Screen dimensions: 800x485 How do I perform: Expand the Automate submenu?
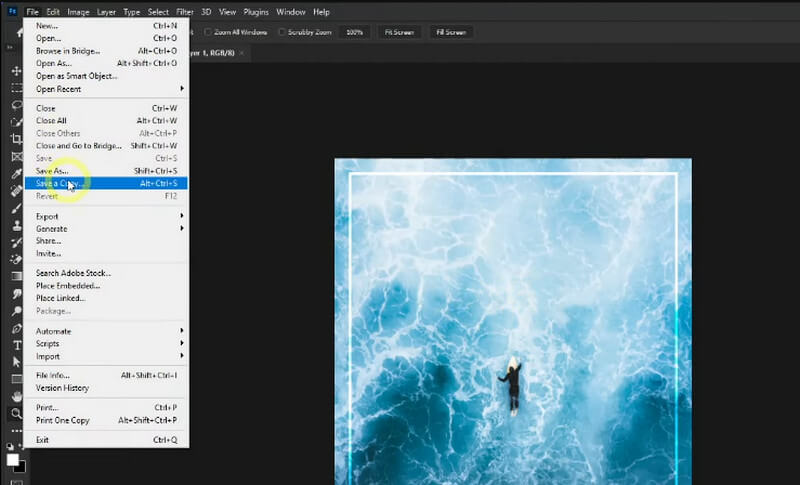[106, 331]
